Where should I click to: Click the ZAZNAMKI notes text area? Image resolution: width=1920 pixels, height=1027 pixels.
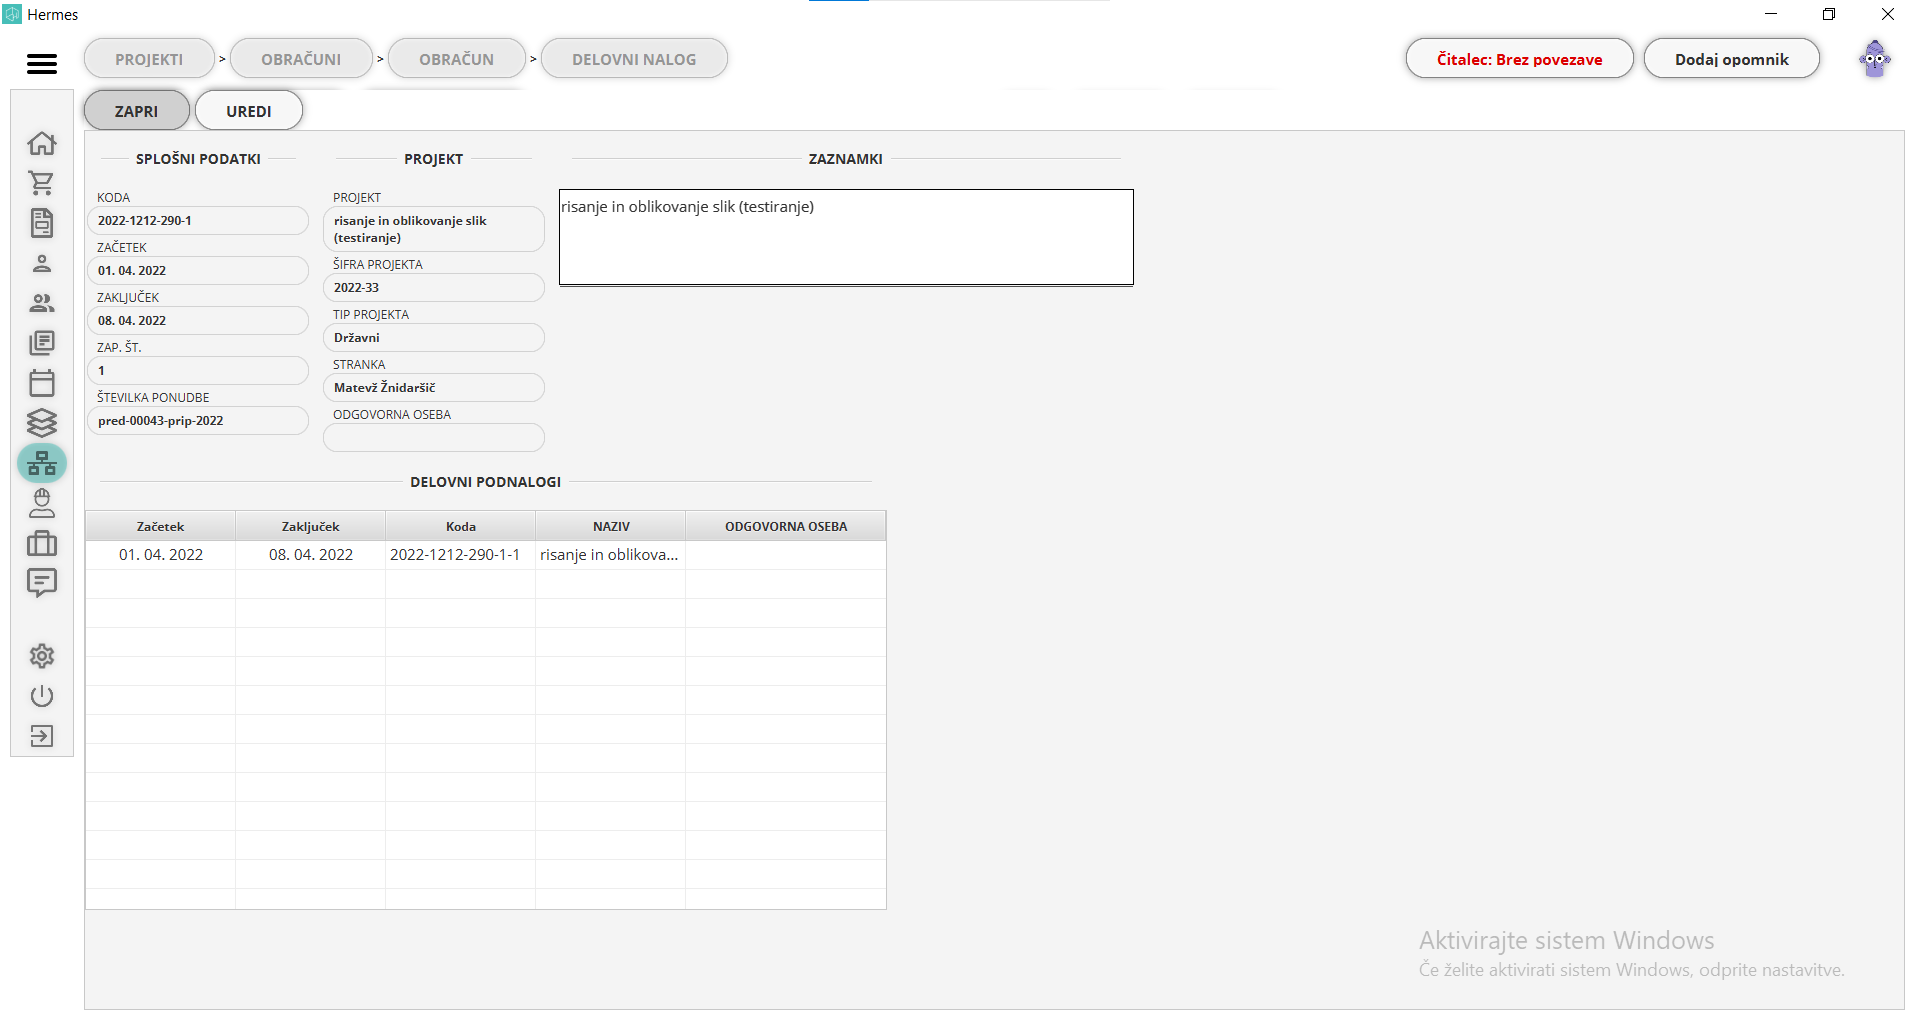coord(846,238)
